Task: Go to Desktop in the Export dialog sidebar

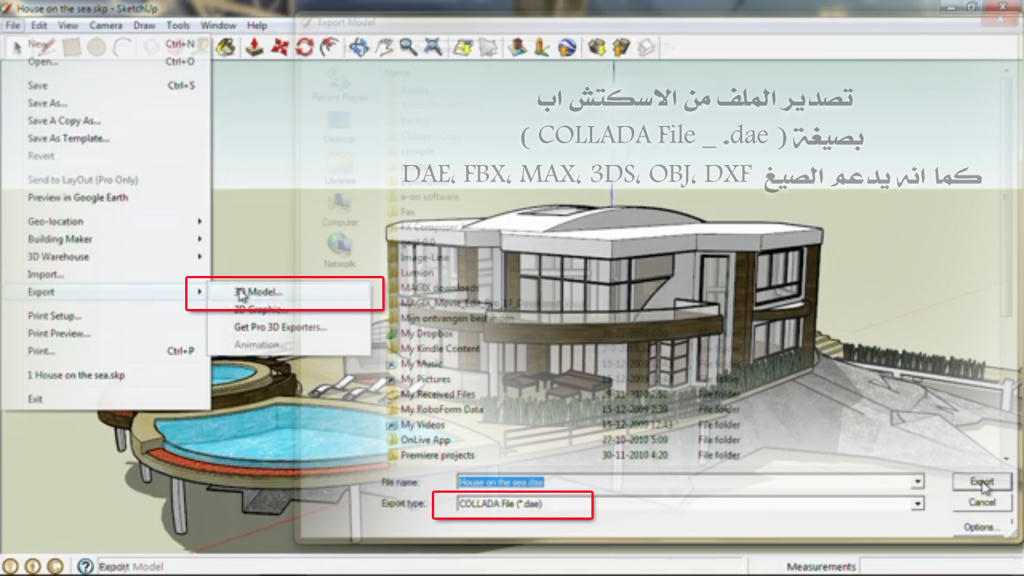Action: pos(339,127)
